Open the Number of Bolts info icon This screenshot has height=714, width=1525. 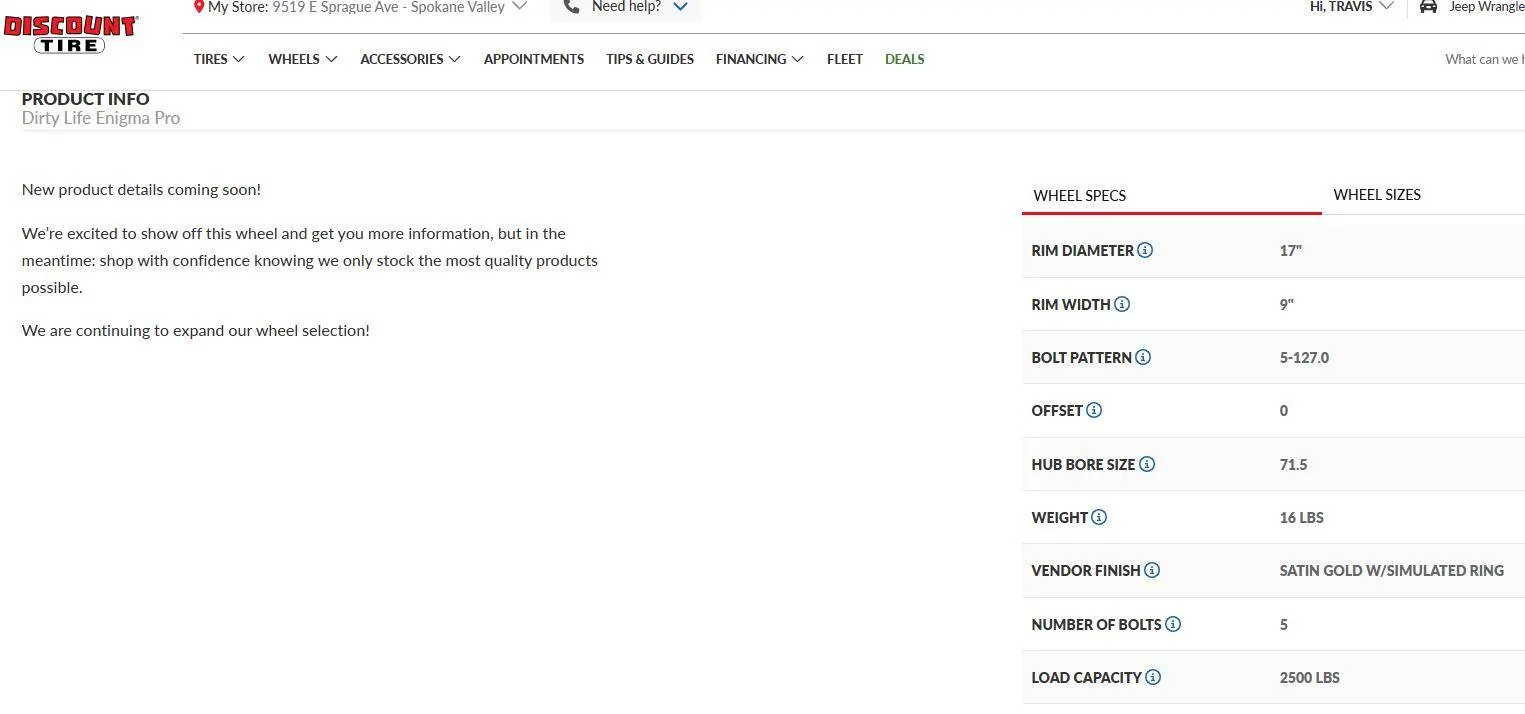(x=1173, y=624)
